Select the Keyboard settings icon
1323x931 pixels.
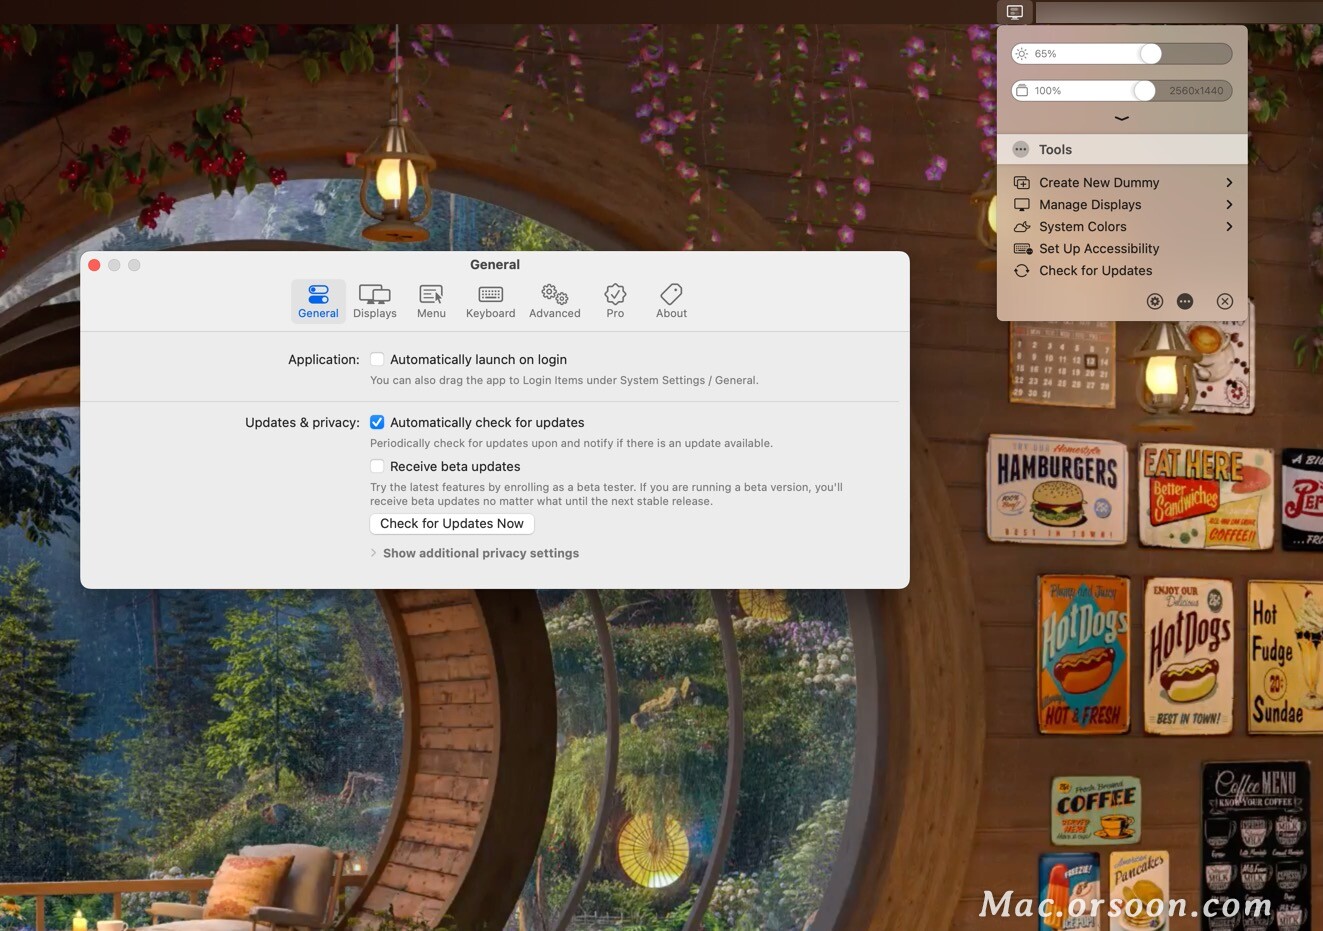coord(490,294)
